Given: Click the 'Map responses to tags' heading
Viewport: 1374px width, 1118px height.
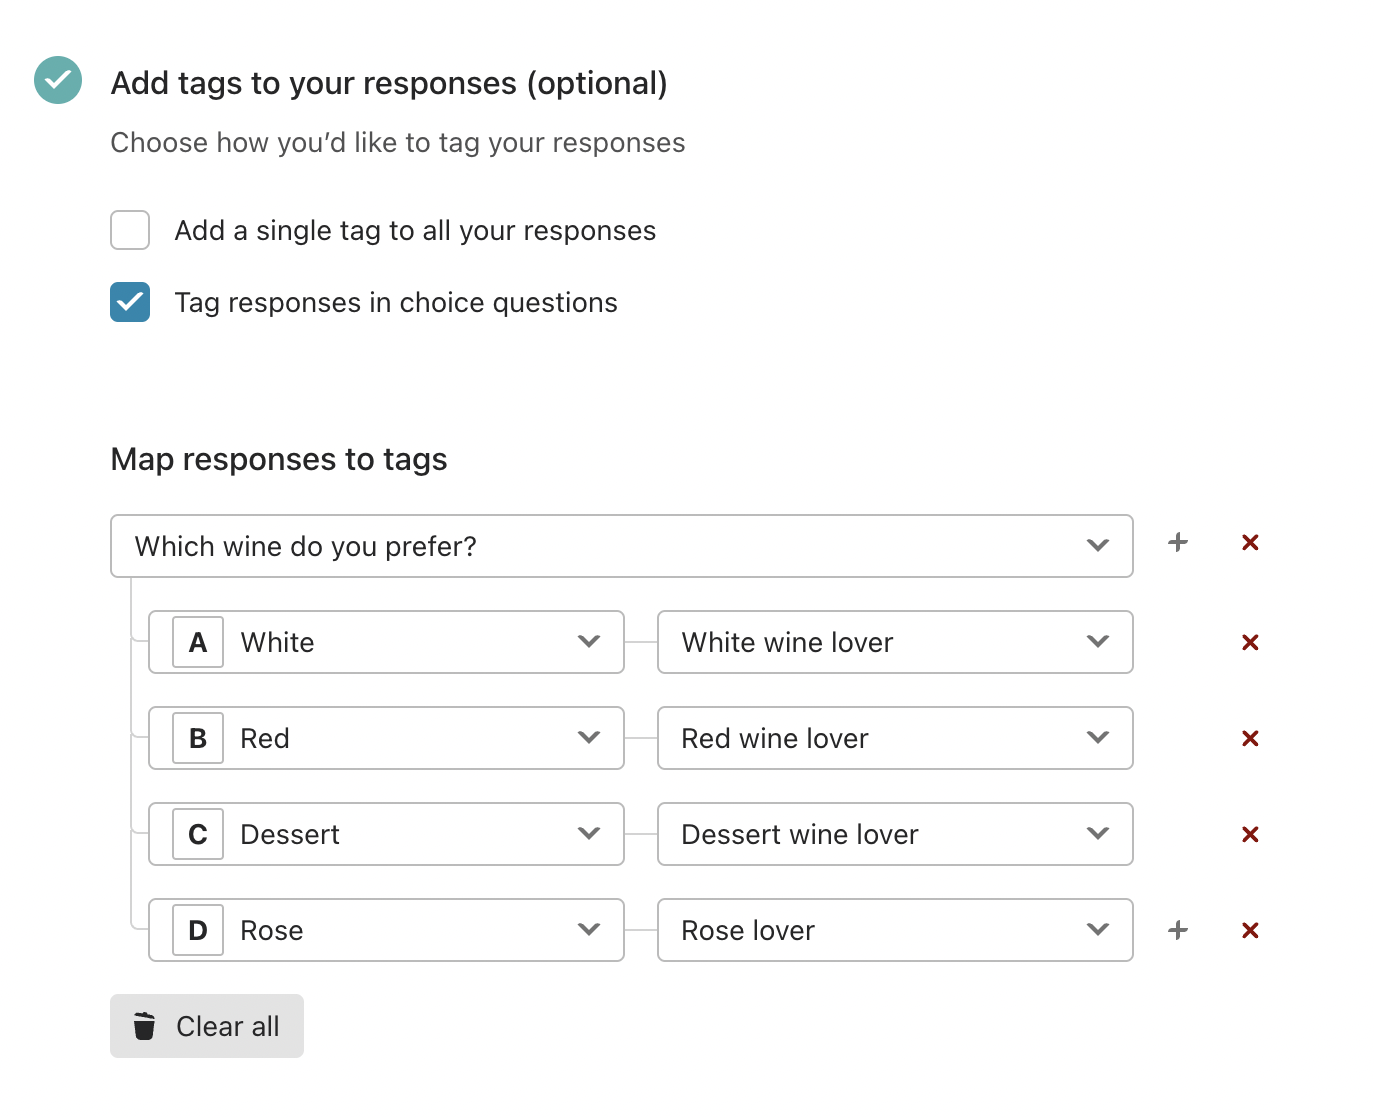Looking at the screenshot, I should [279, 459].
